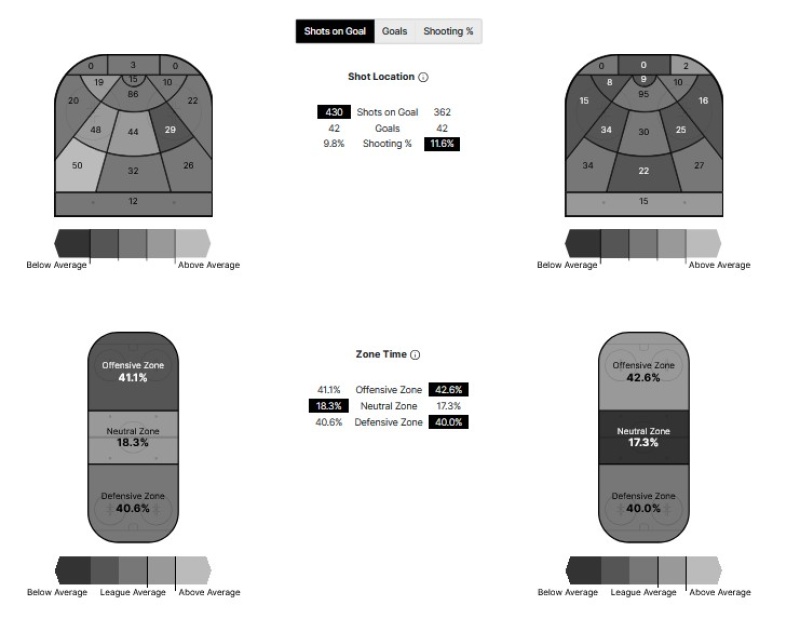Click the Zone Time info icon
The width and height of the screenshot is (800, 632).
click(415, 355)
